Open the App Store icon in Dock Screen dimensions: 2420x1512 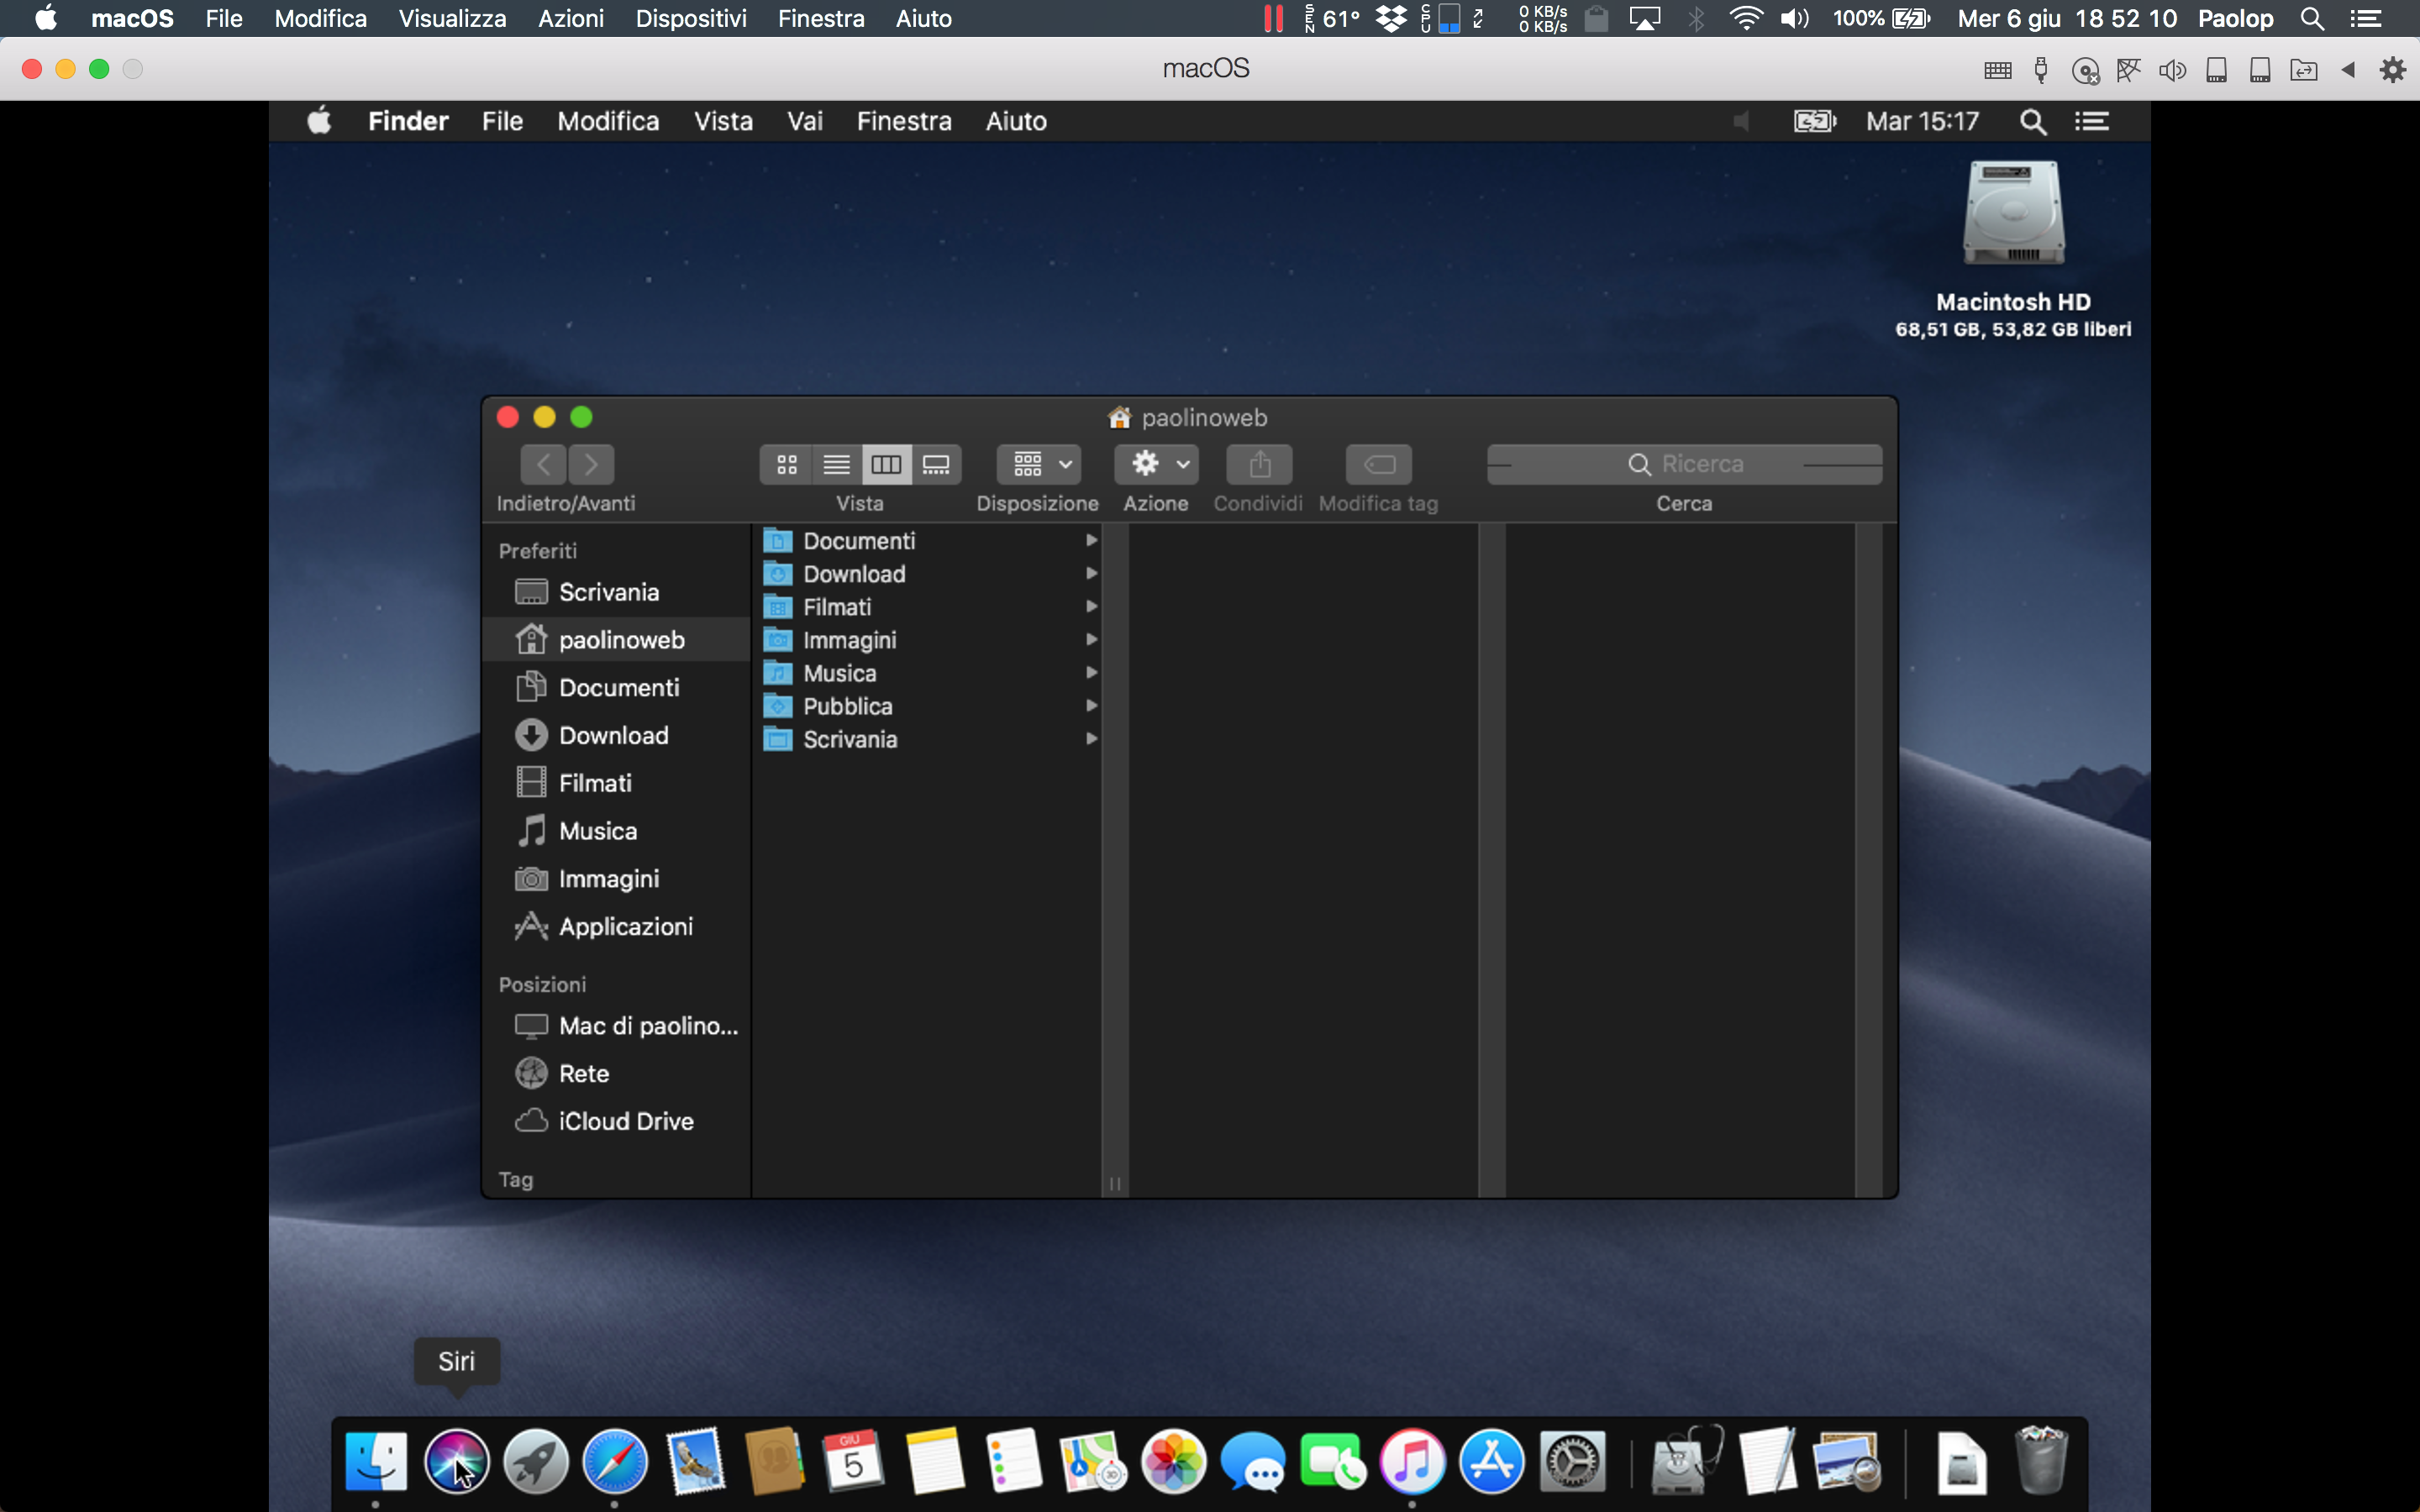1491,1462
